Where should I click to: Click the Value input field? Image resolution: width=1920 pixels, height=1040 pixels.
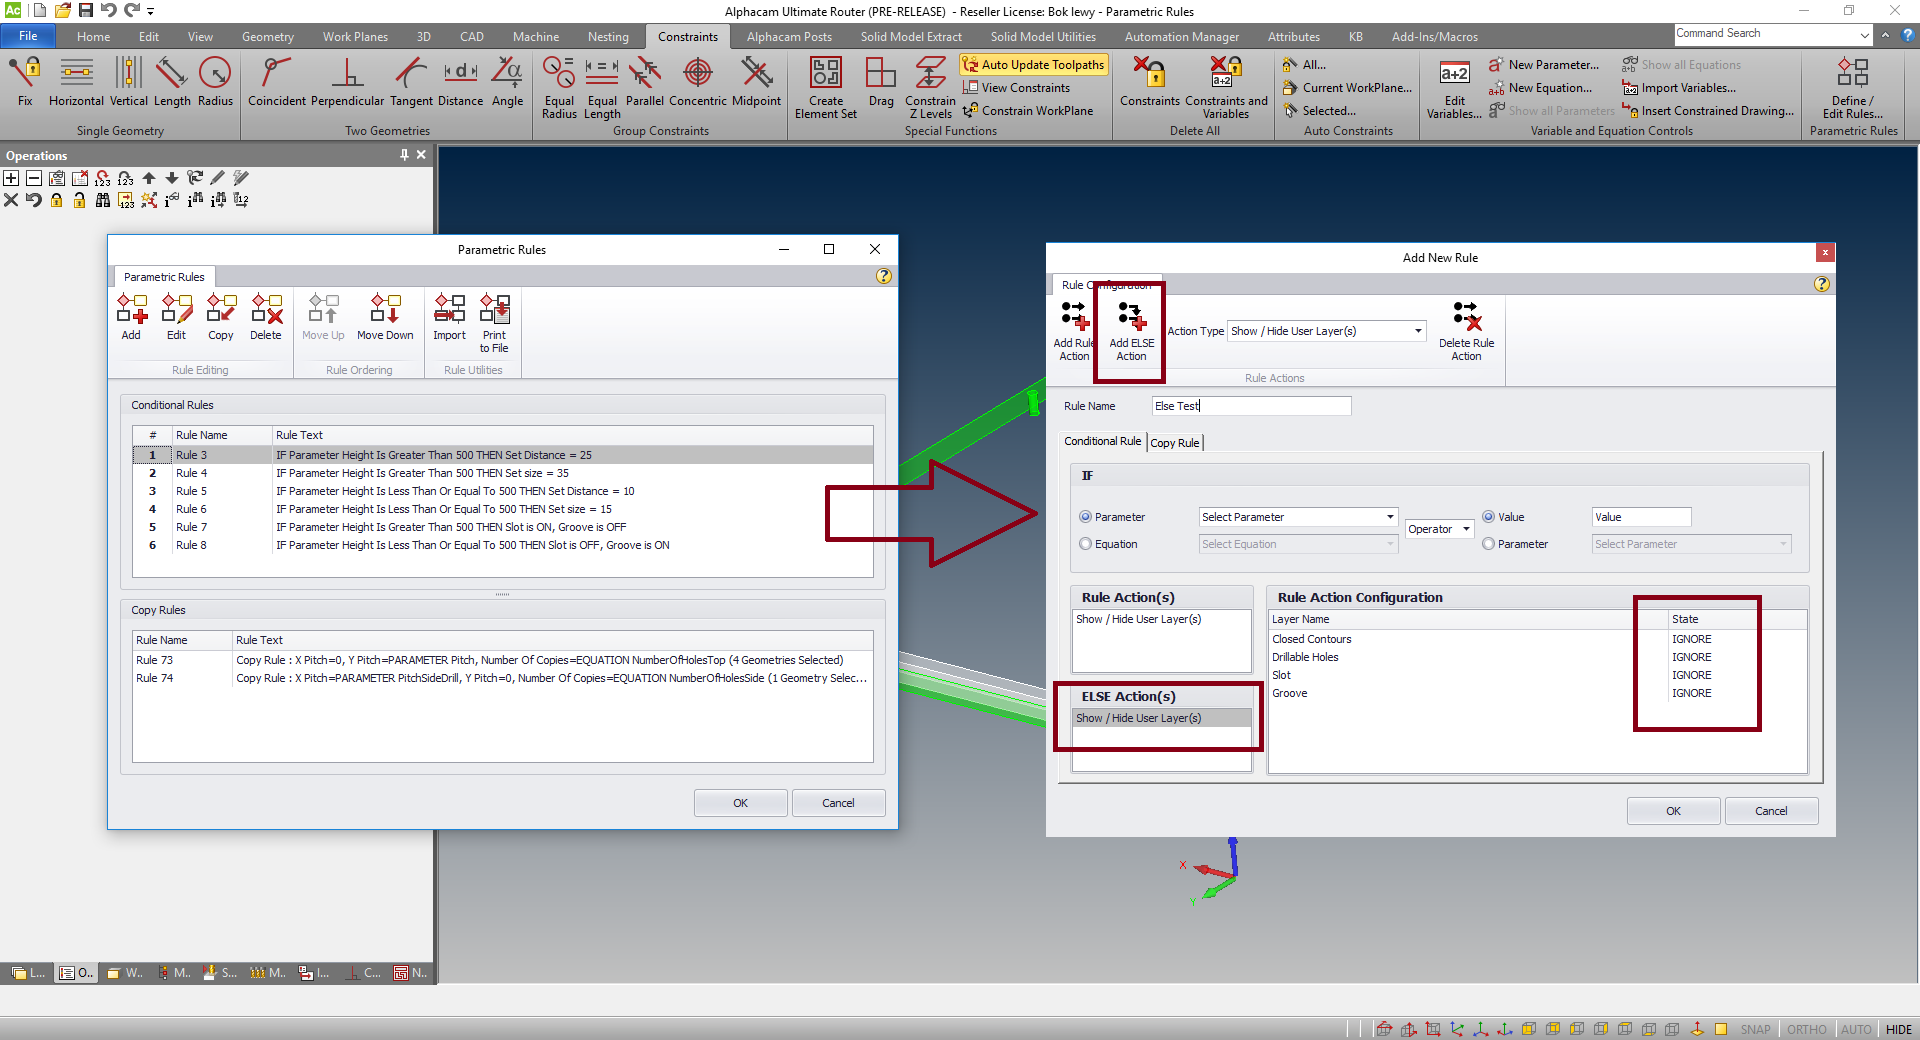click(1641, 517)
